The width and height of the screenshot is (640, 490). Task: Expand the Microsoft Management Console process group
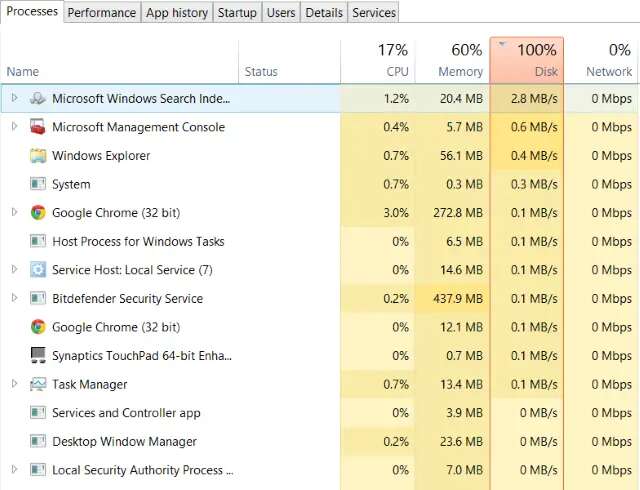click(15, 127)
